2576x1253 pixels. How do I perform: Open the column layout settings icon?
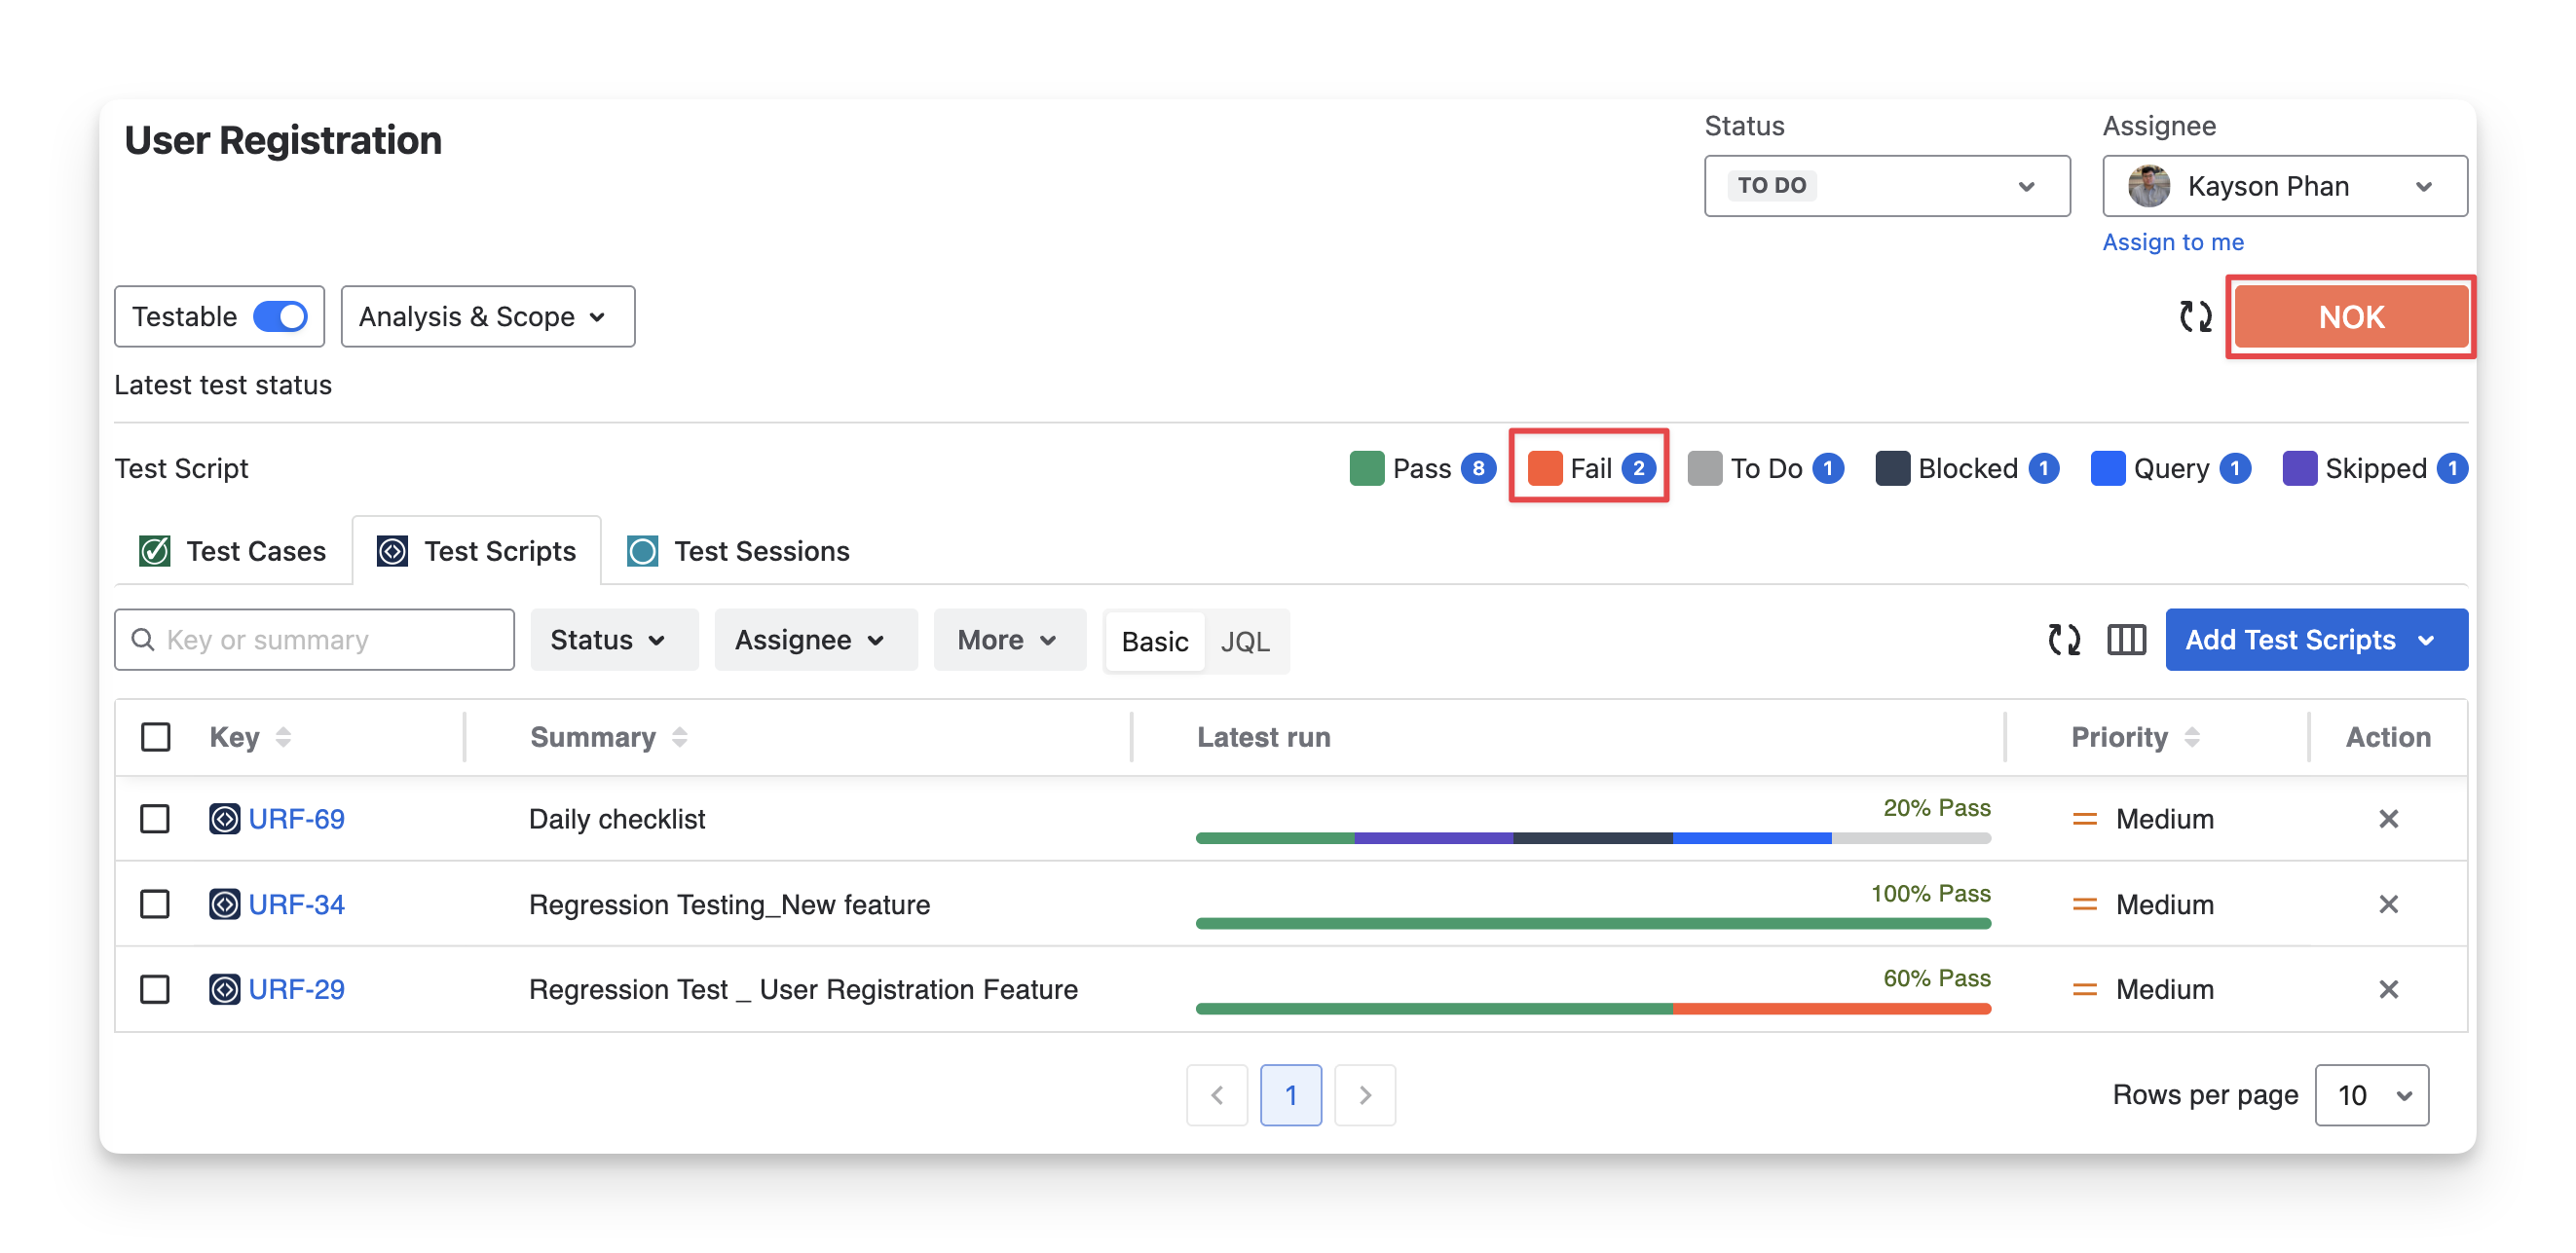point(2126,640)
